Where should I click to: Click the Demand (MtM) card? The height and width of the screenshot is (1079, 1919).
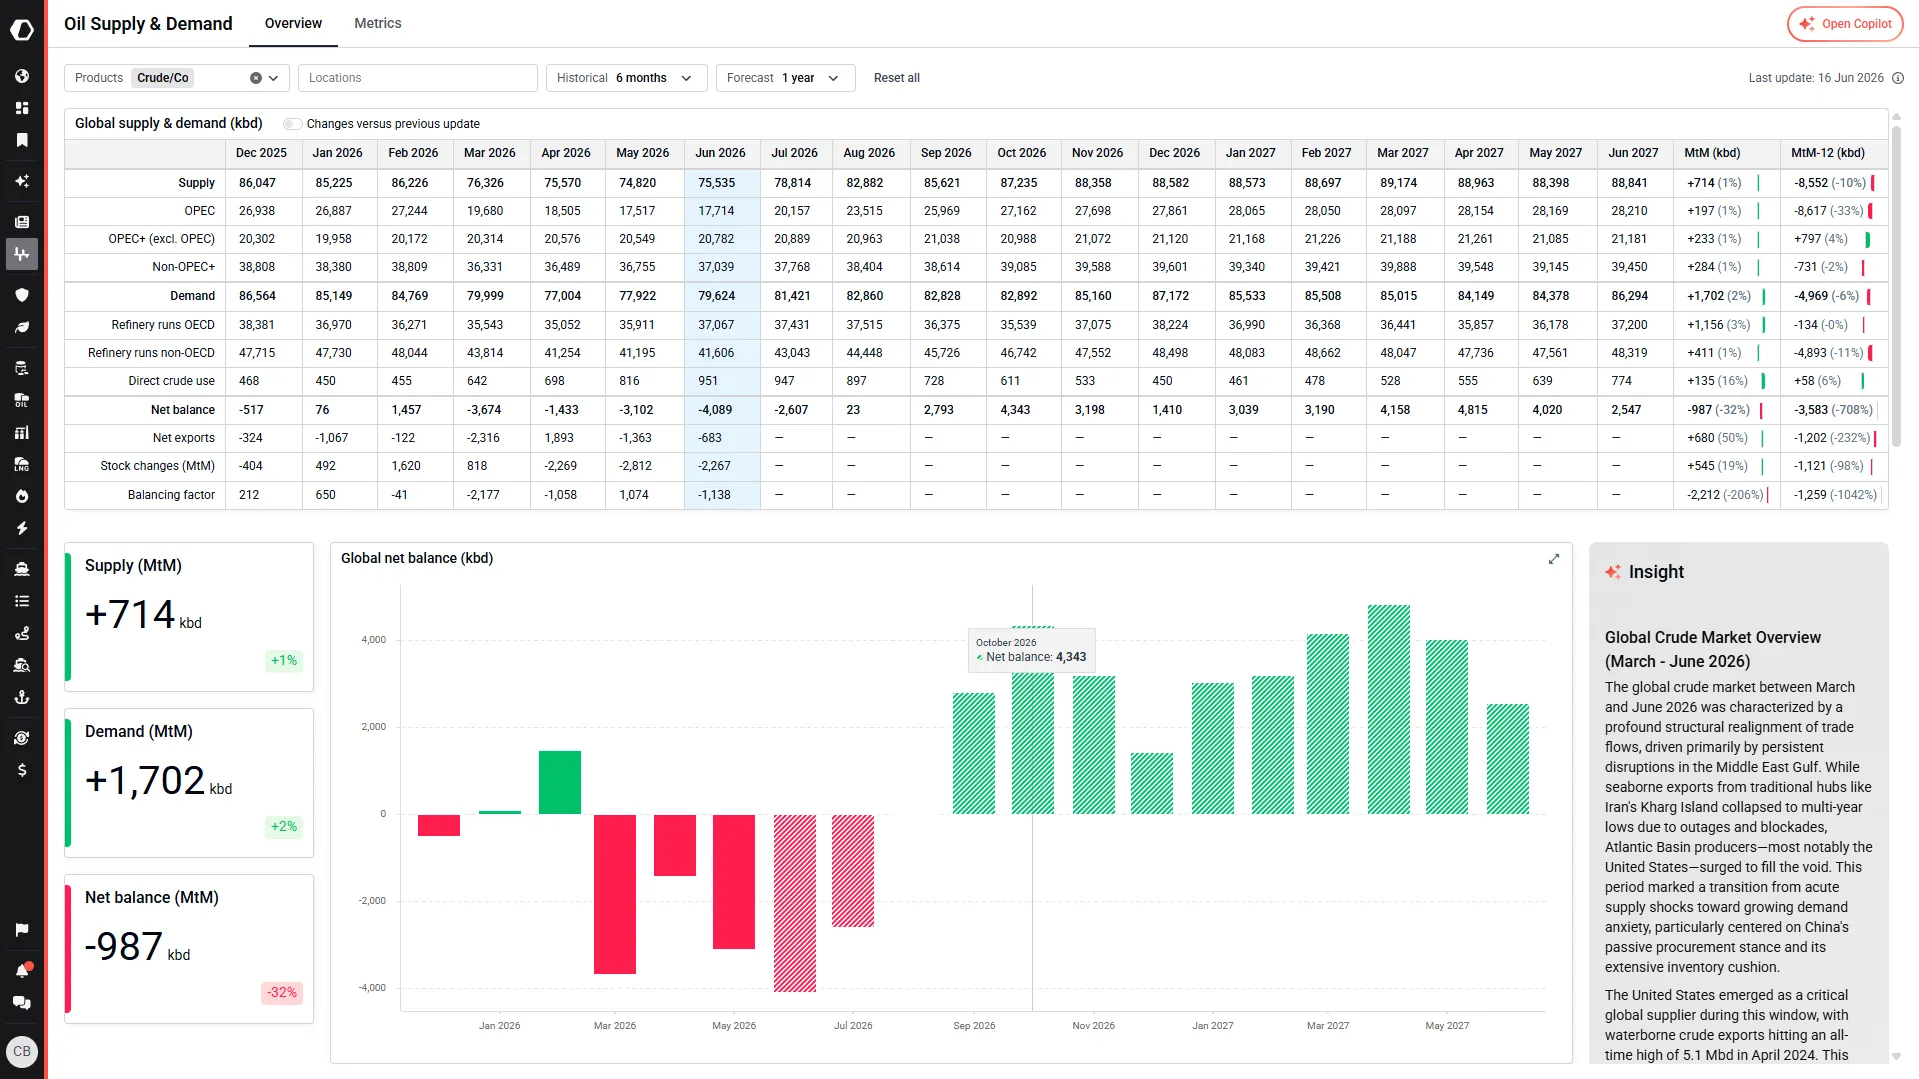pos(189,783)
